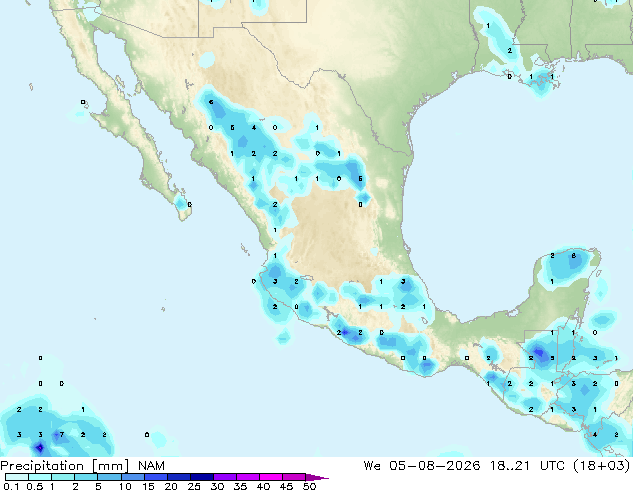Click the 15–20 mm legend color box
634x490 pixels.
(155, 477)
